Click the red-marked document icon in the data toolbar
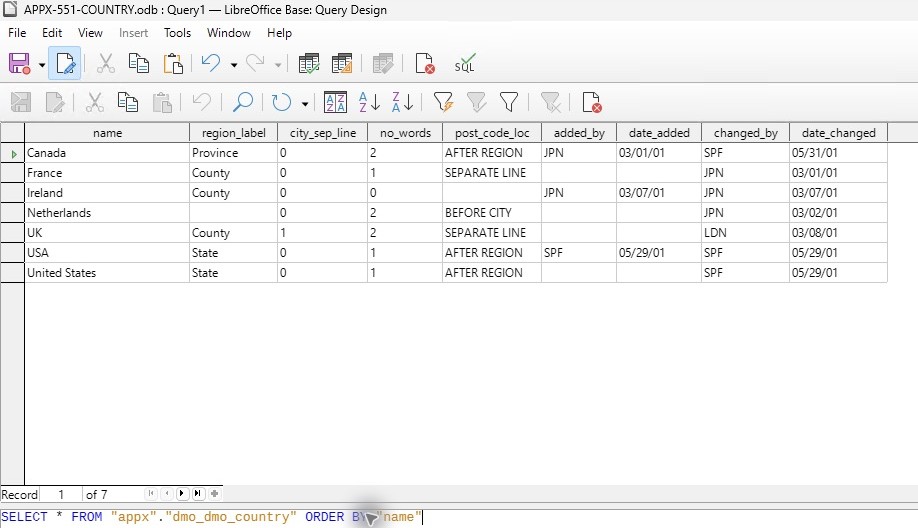Viewport: 918px width, 528px height. click(592, 102)
